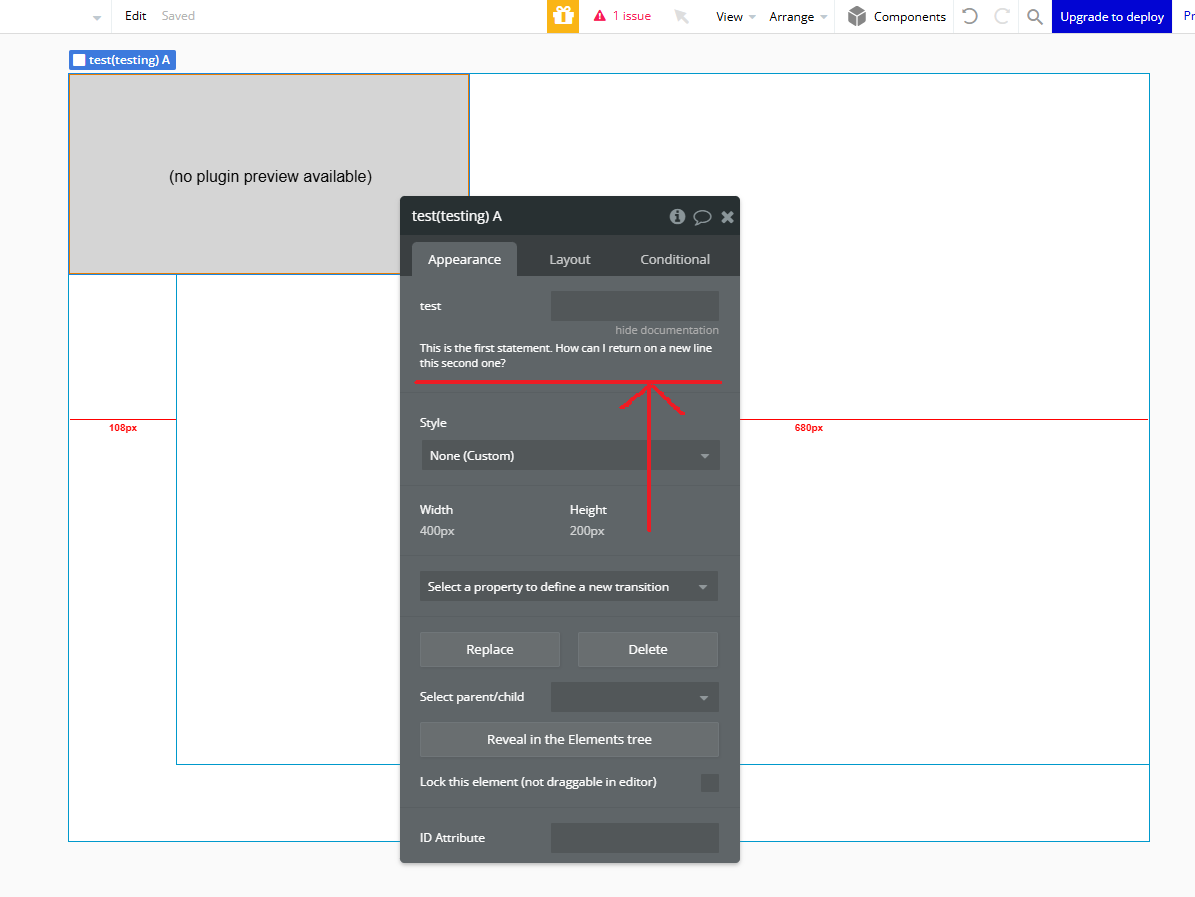Click the 1 issue text
This screenshot has width=1195, height=897.
[632, 16]
